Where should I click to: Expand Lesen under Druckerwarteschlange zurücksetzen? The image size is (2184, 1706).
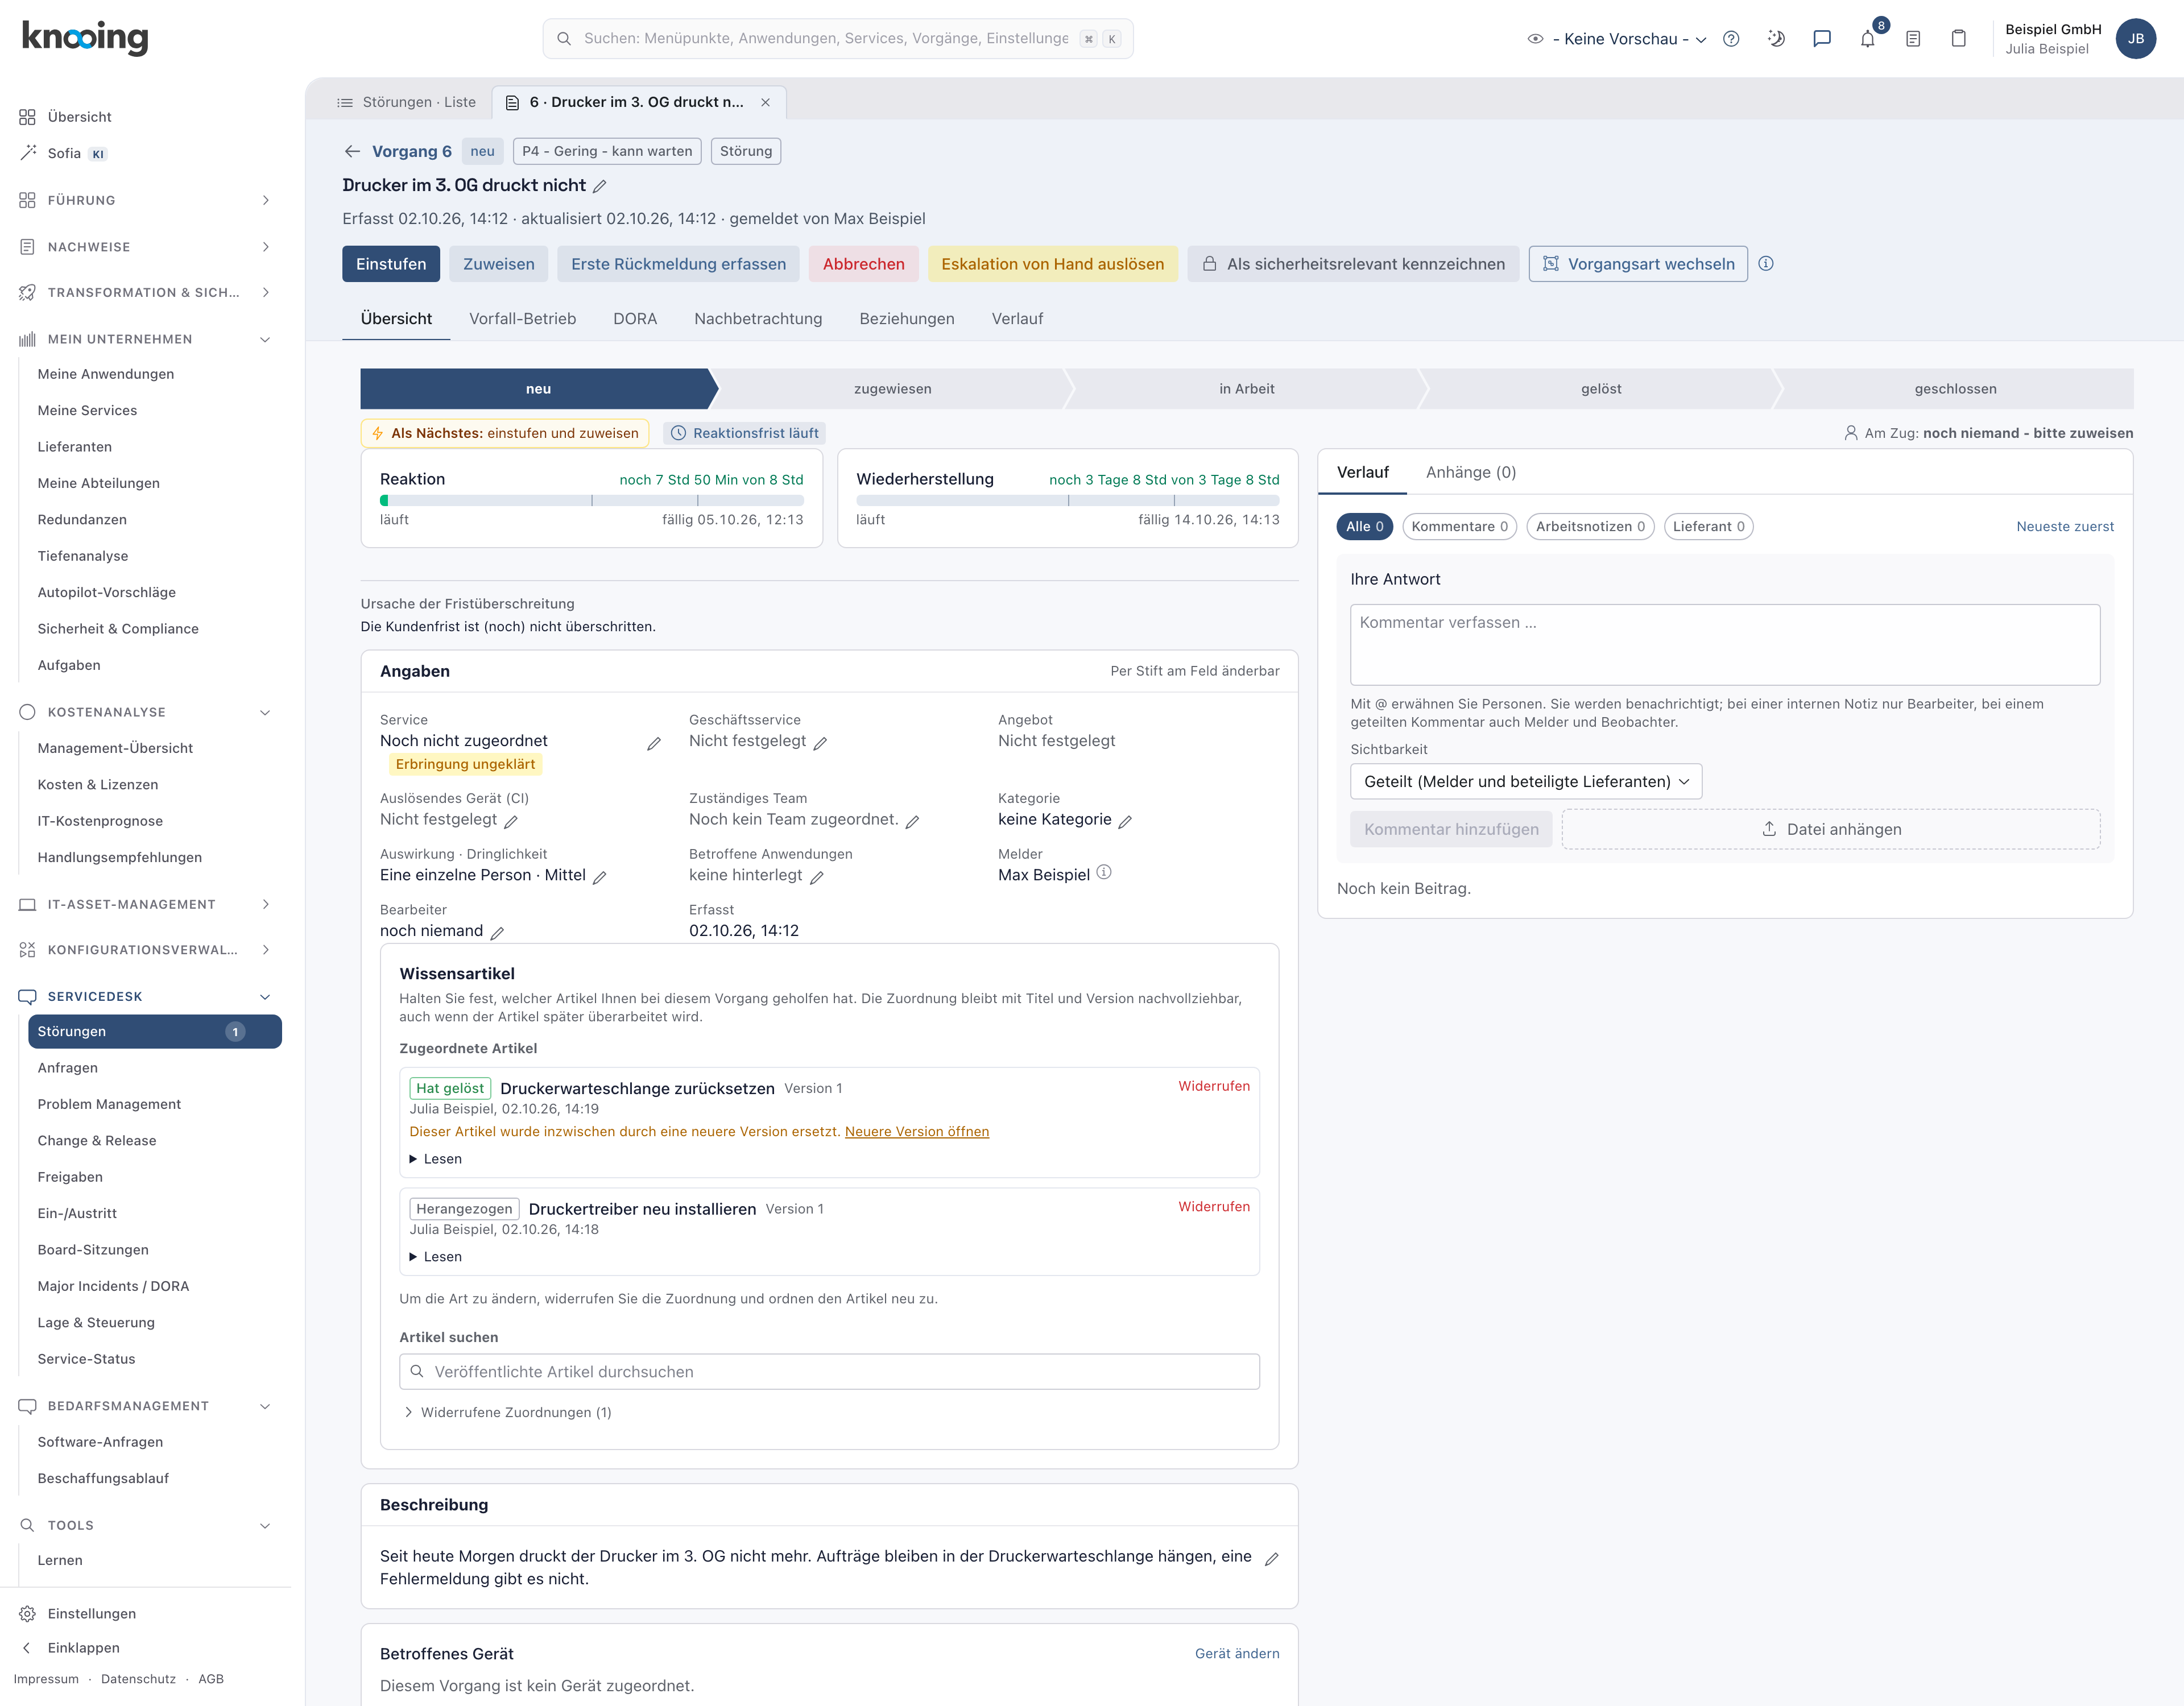click(x=436, y=1159)
